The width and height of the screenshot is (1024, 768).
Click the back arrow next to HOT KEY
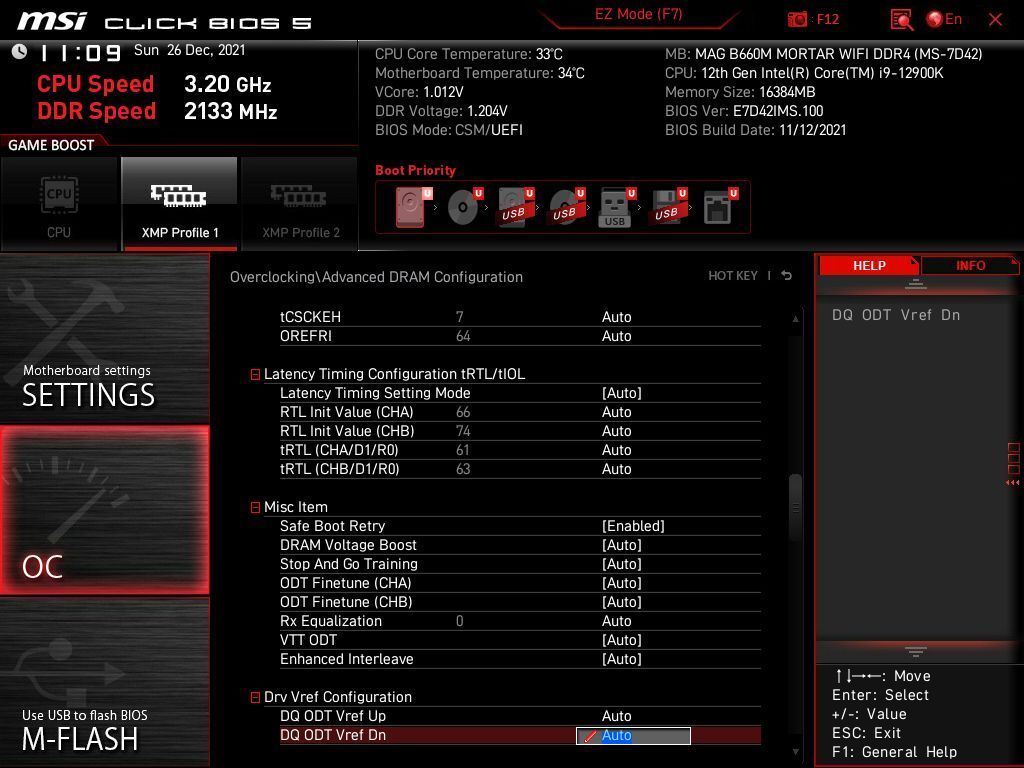tap(787, 276)
